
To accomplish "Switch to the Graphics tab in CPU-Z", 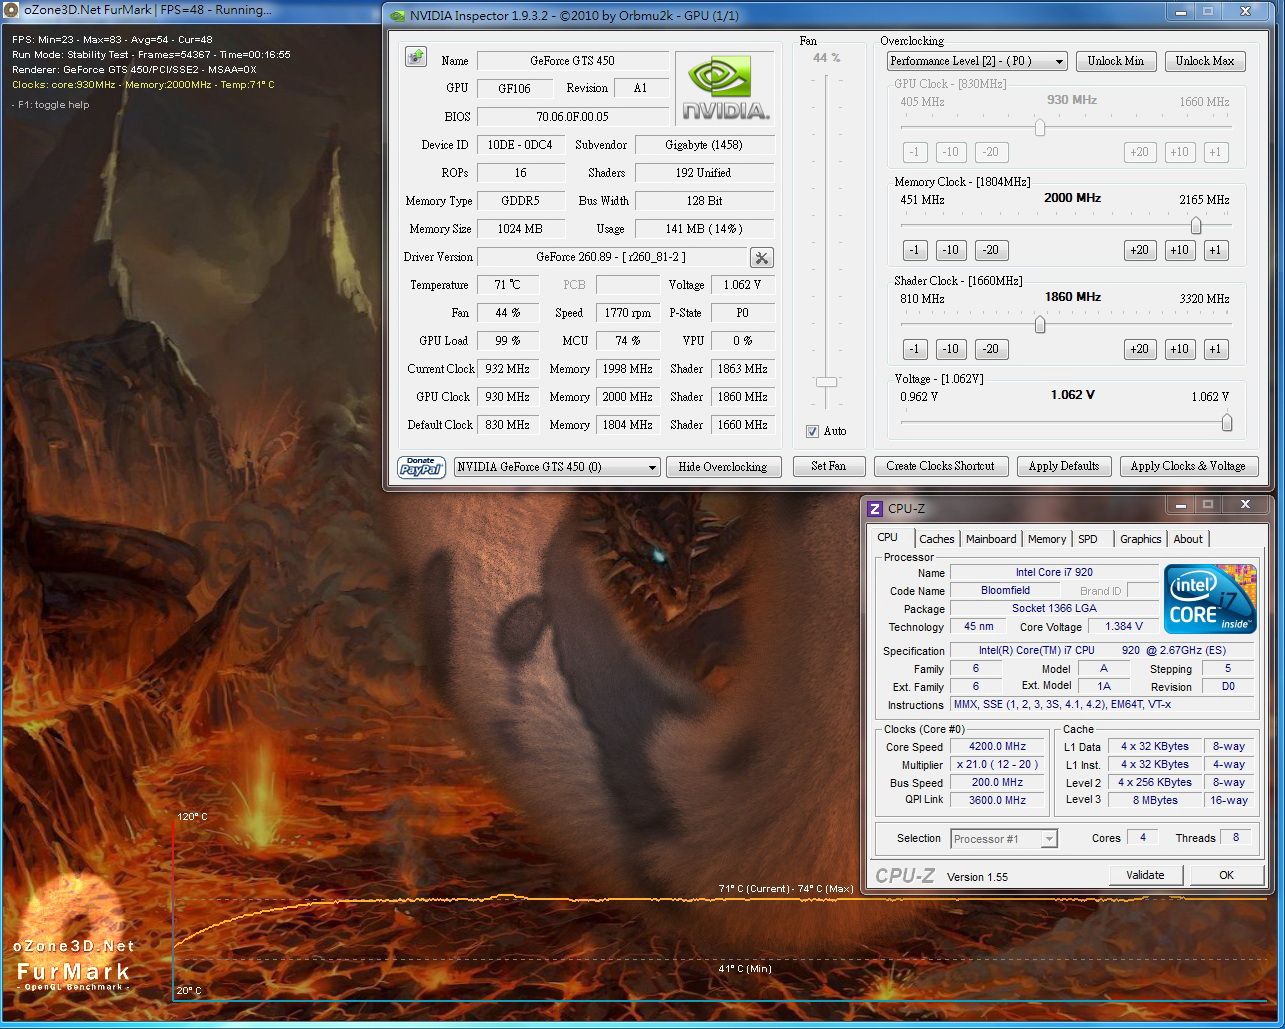I will point(1140,539).
